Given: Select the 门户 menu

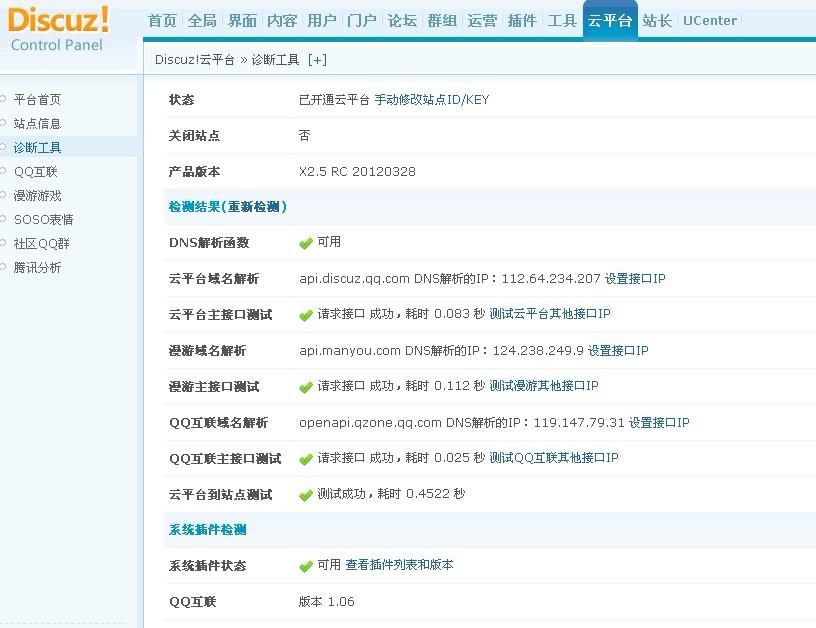Looking at the screenshot, I should click(x=362, y=21).
